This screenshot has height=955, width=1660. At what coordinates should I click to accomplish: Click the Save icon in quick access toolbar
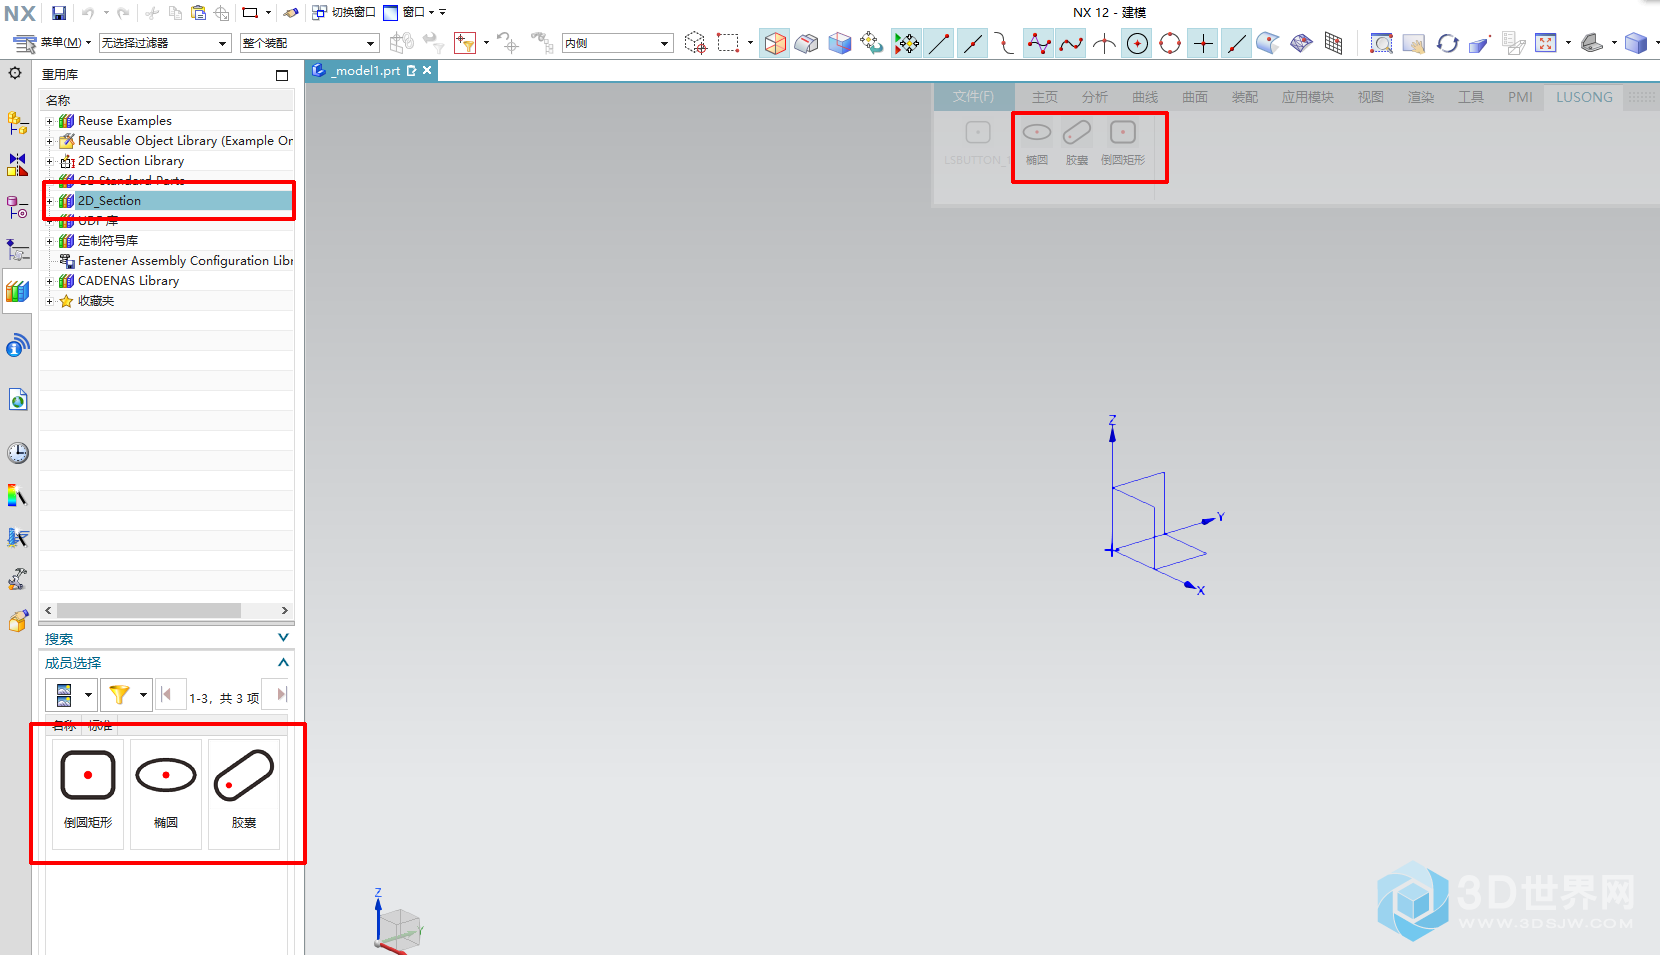pos(59,13)
